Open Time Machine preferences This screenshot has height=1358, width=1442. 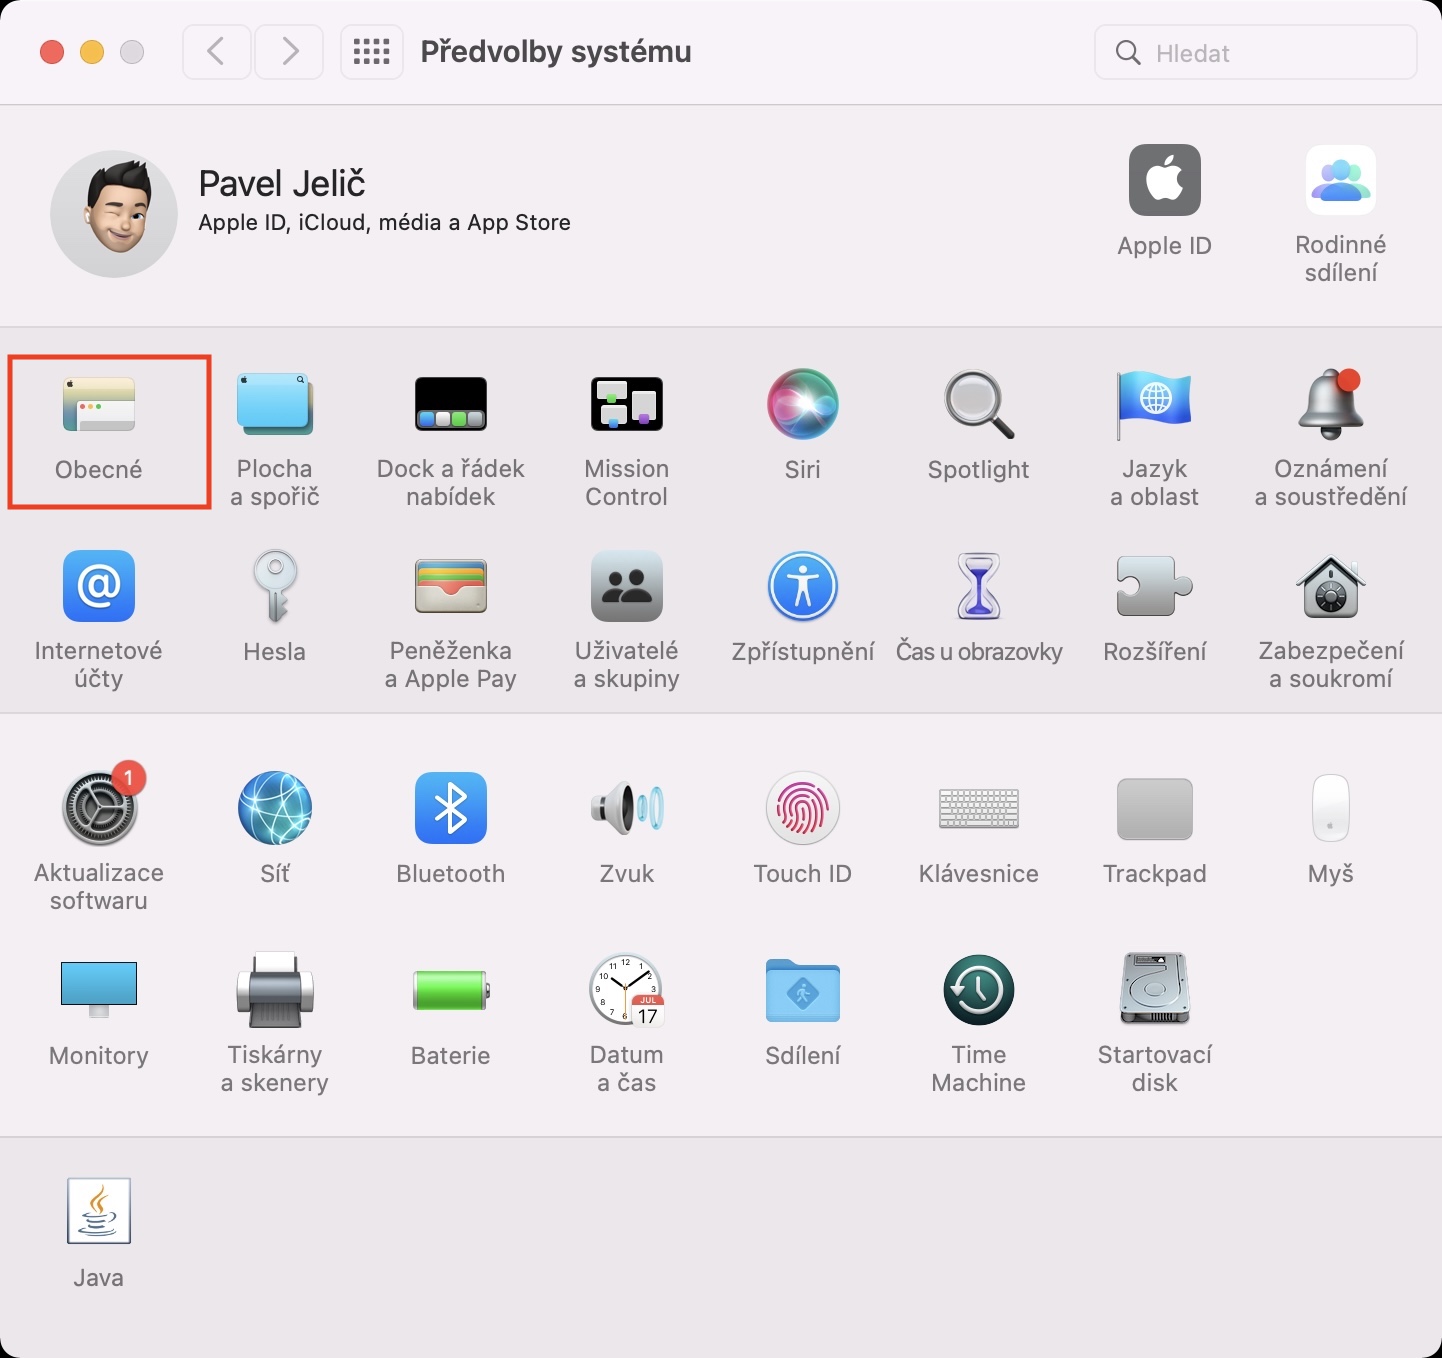pyautogui.click(x=979, y=990)
